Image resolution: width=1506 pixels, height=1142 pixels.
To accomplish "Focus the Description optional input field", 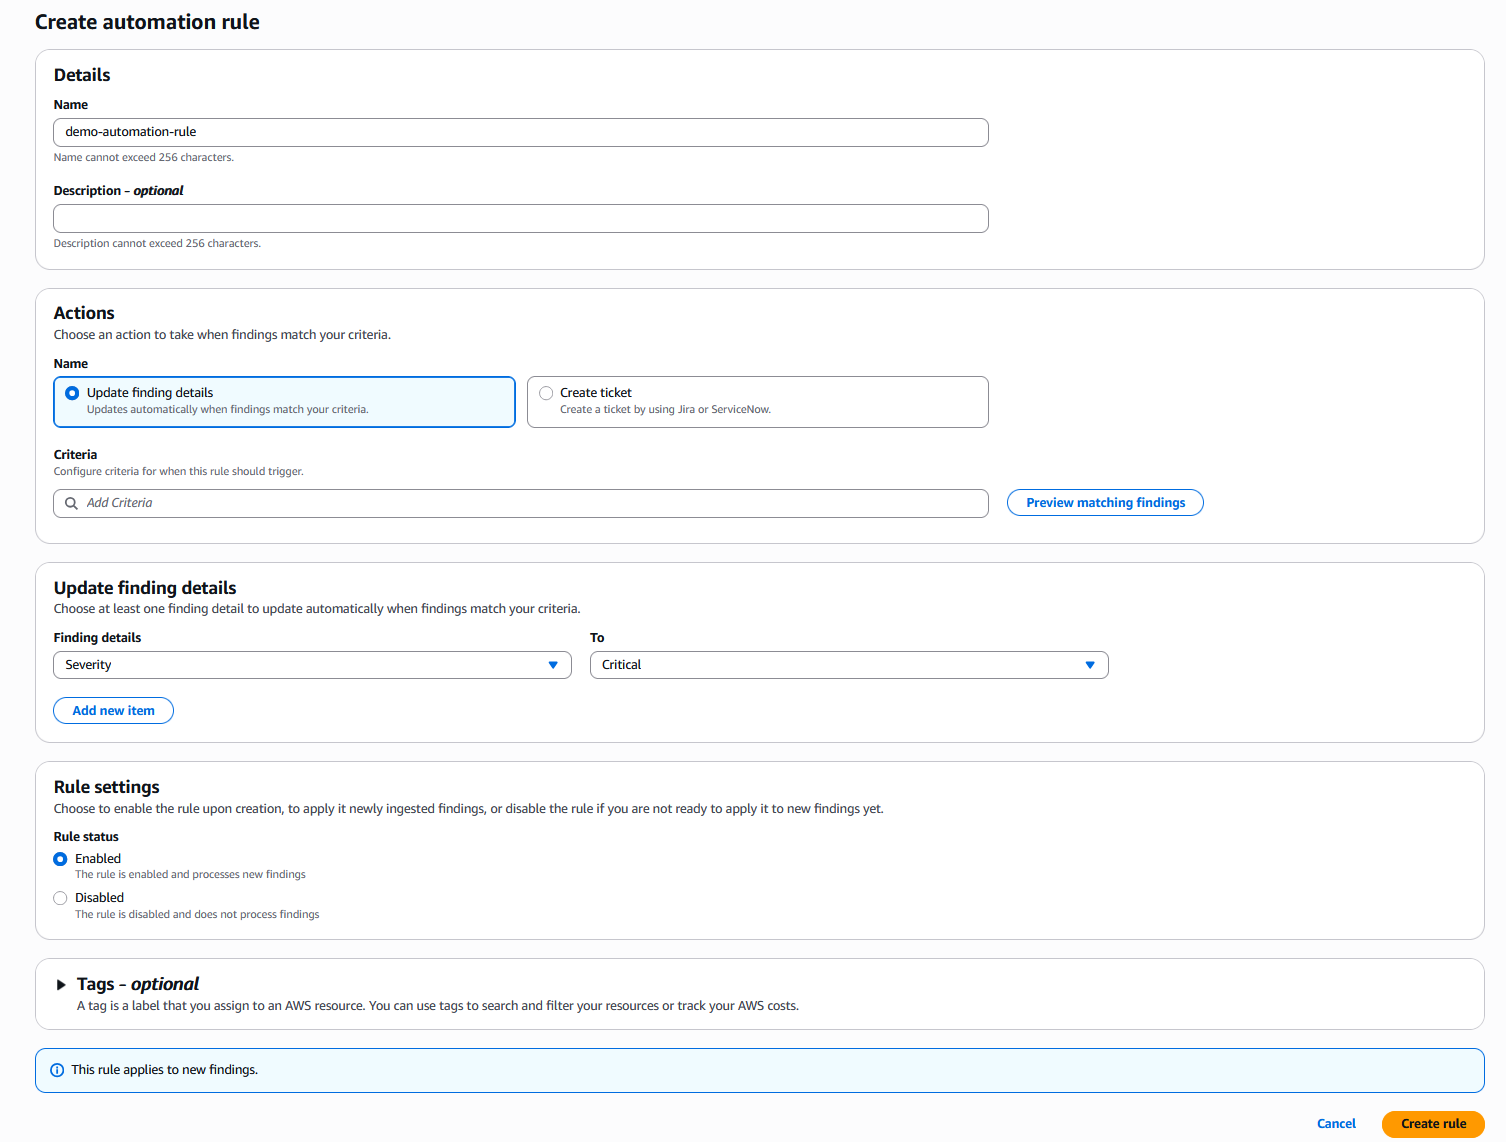I will tap(521, 218).
